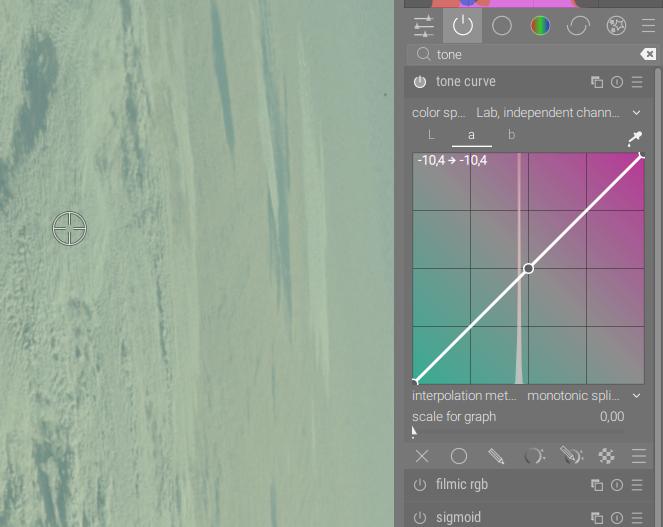This screenshot has width=663, height=527.
Task: Clear the module search text
Action: pyautogui.click(x=648, y=54)
